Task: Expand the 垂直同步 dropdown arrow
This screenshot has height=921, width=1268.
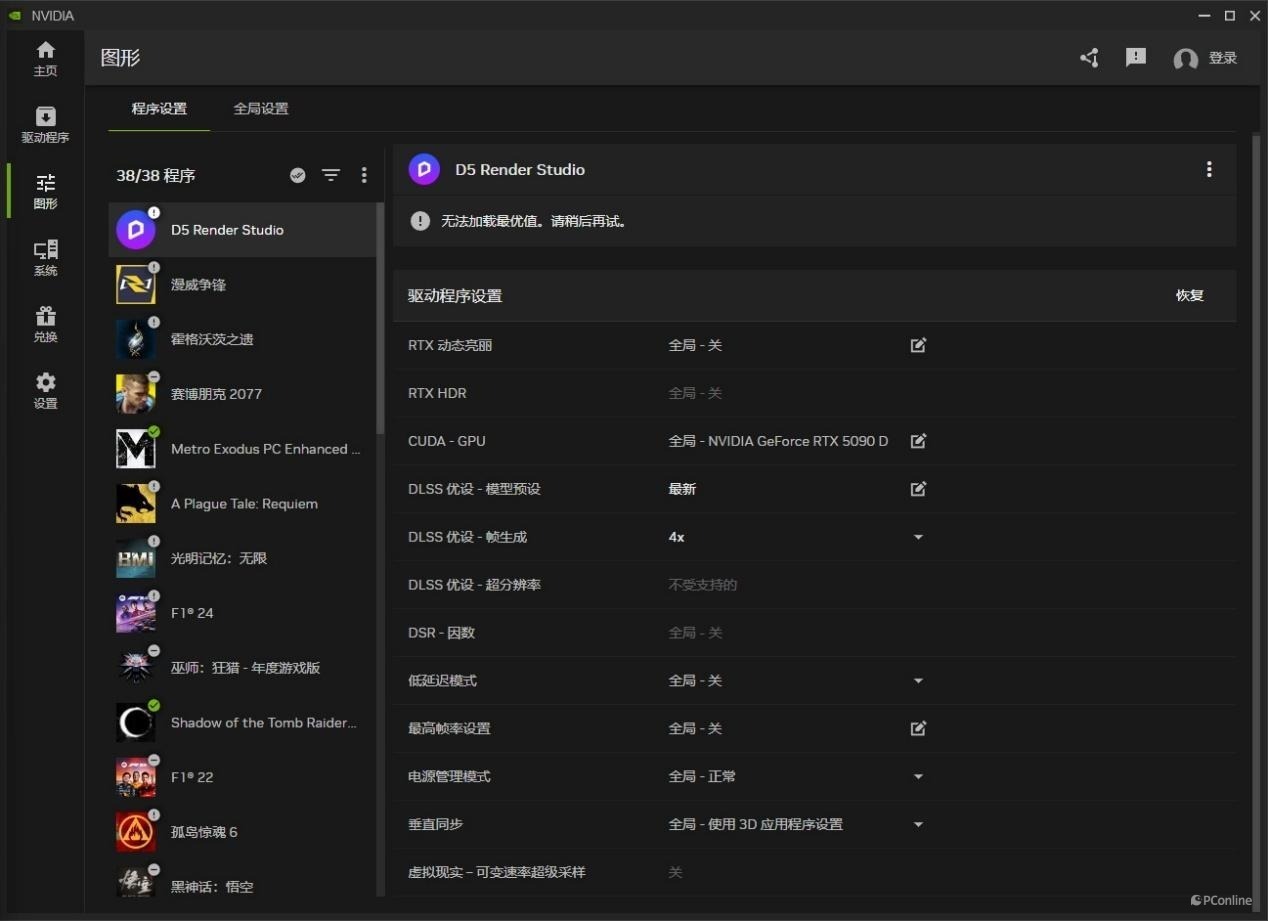Action: tap(918, 825)
